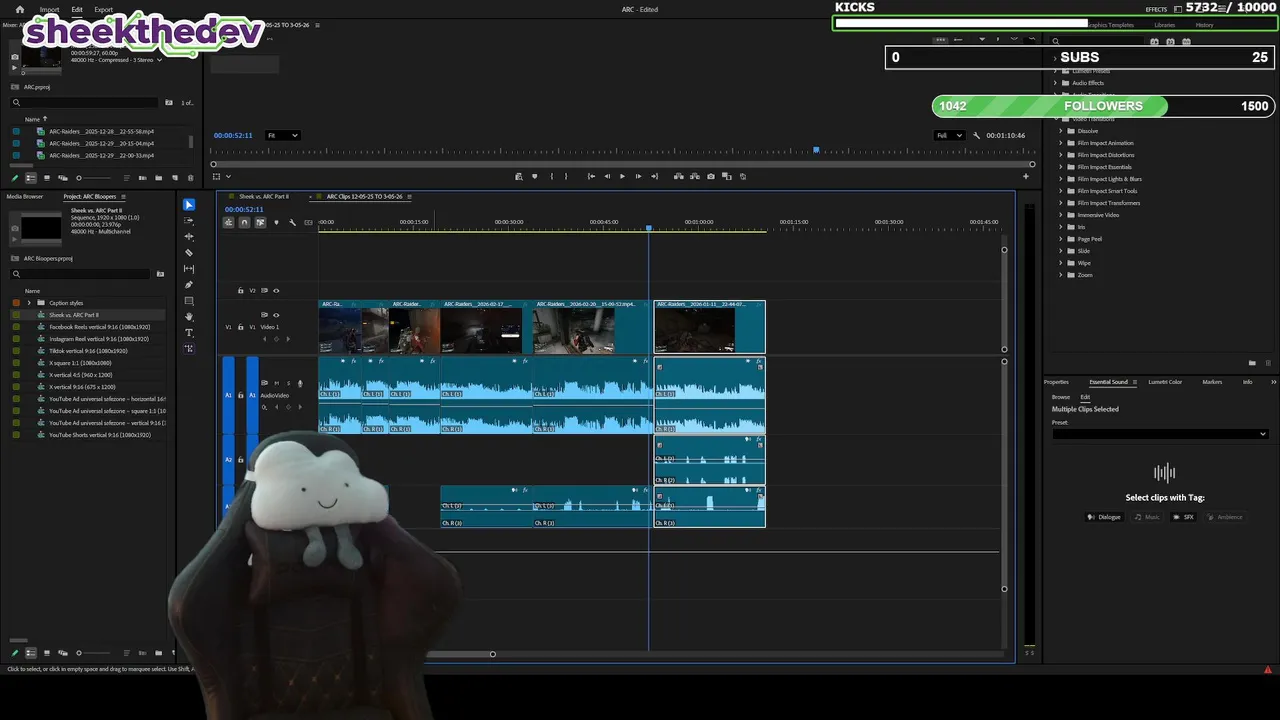Toggle lock on track V2
The image size is (1280, 720).
coord(240,290)
